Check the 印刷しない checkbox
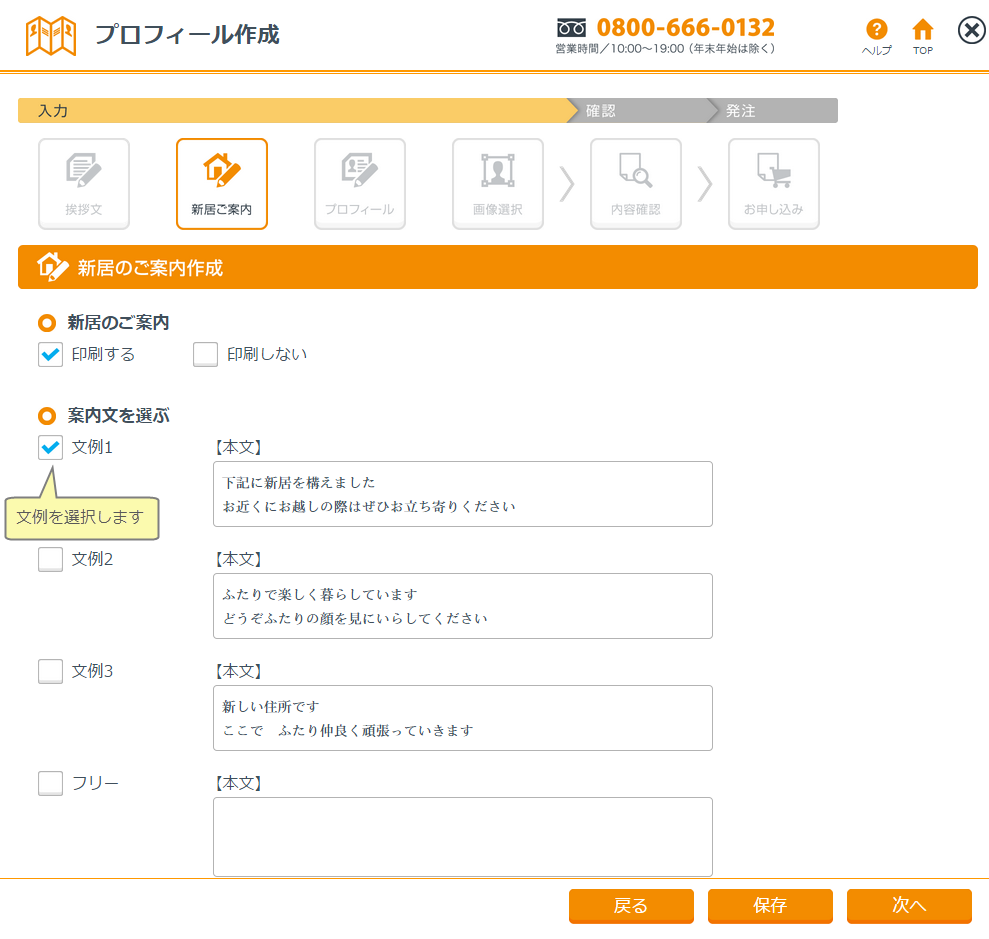This screenshot has height=939, width=989. click(205, 355)
